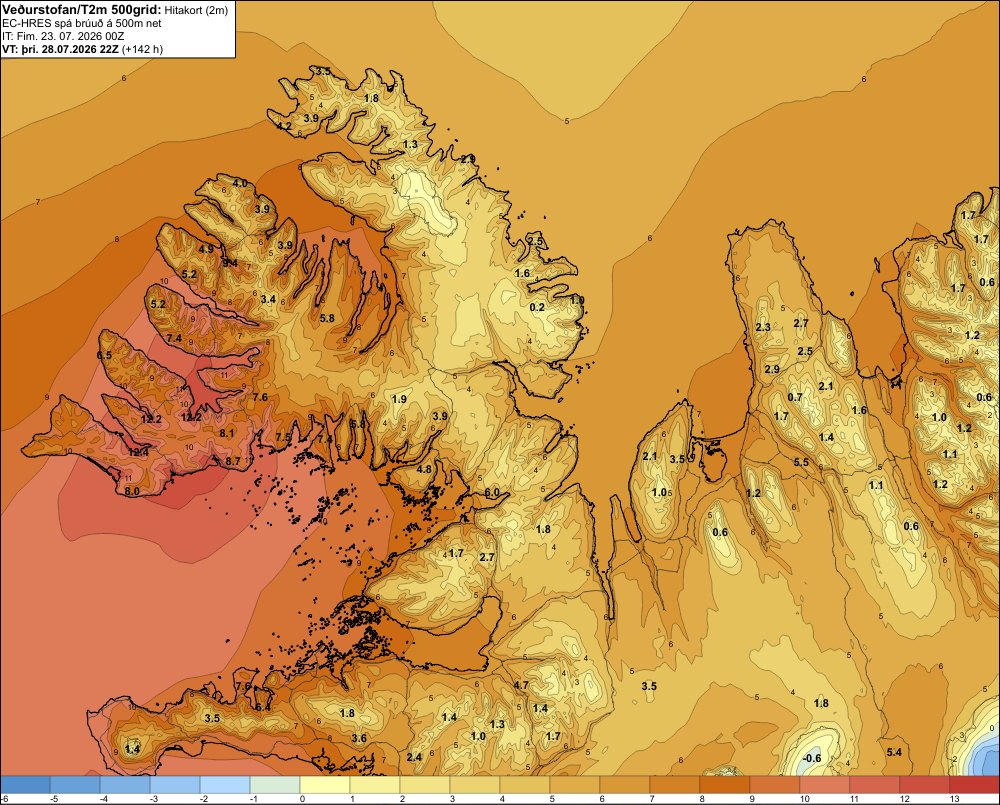The image size is (1000, 805).
Task: Select the dark blue legend swatch between -6 and -5
Action: click(x=25, y=784)
